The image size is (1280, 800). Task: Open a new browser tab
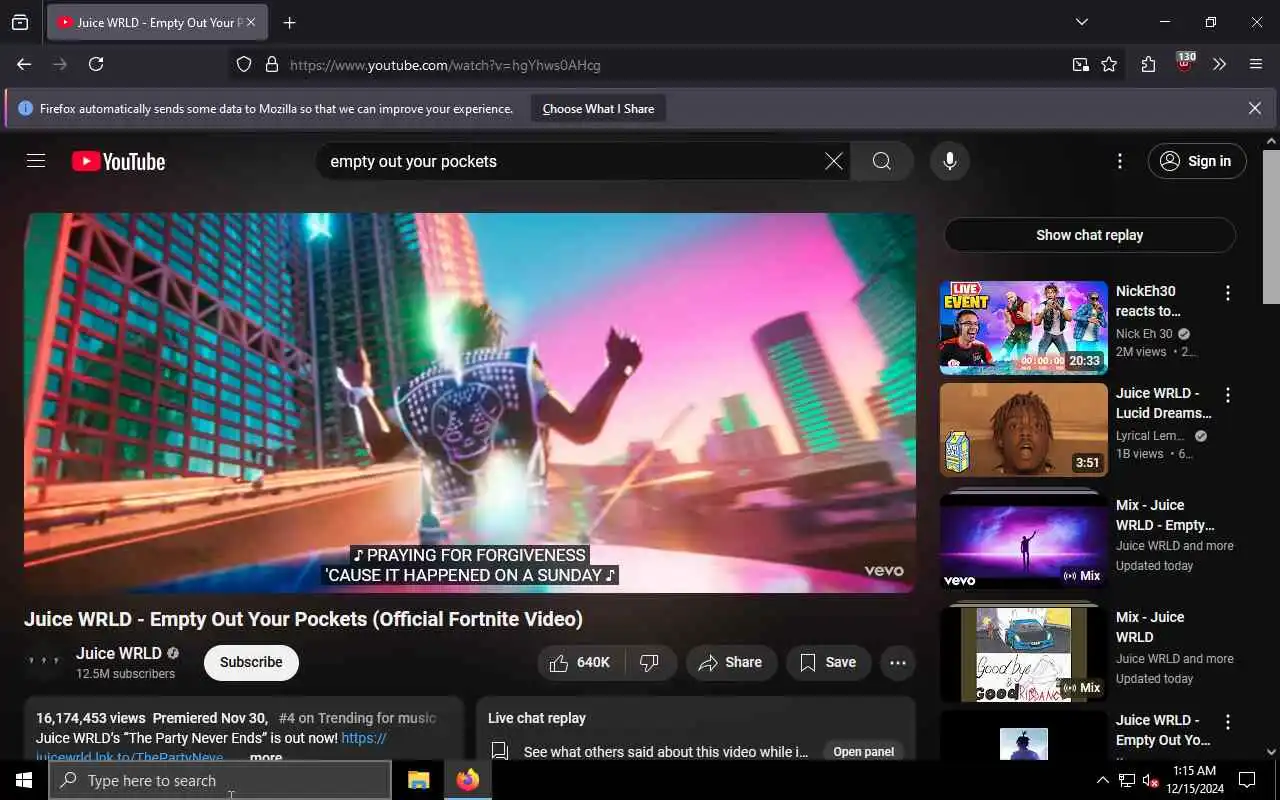[289, 22]
